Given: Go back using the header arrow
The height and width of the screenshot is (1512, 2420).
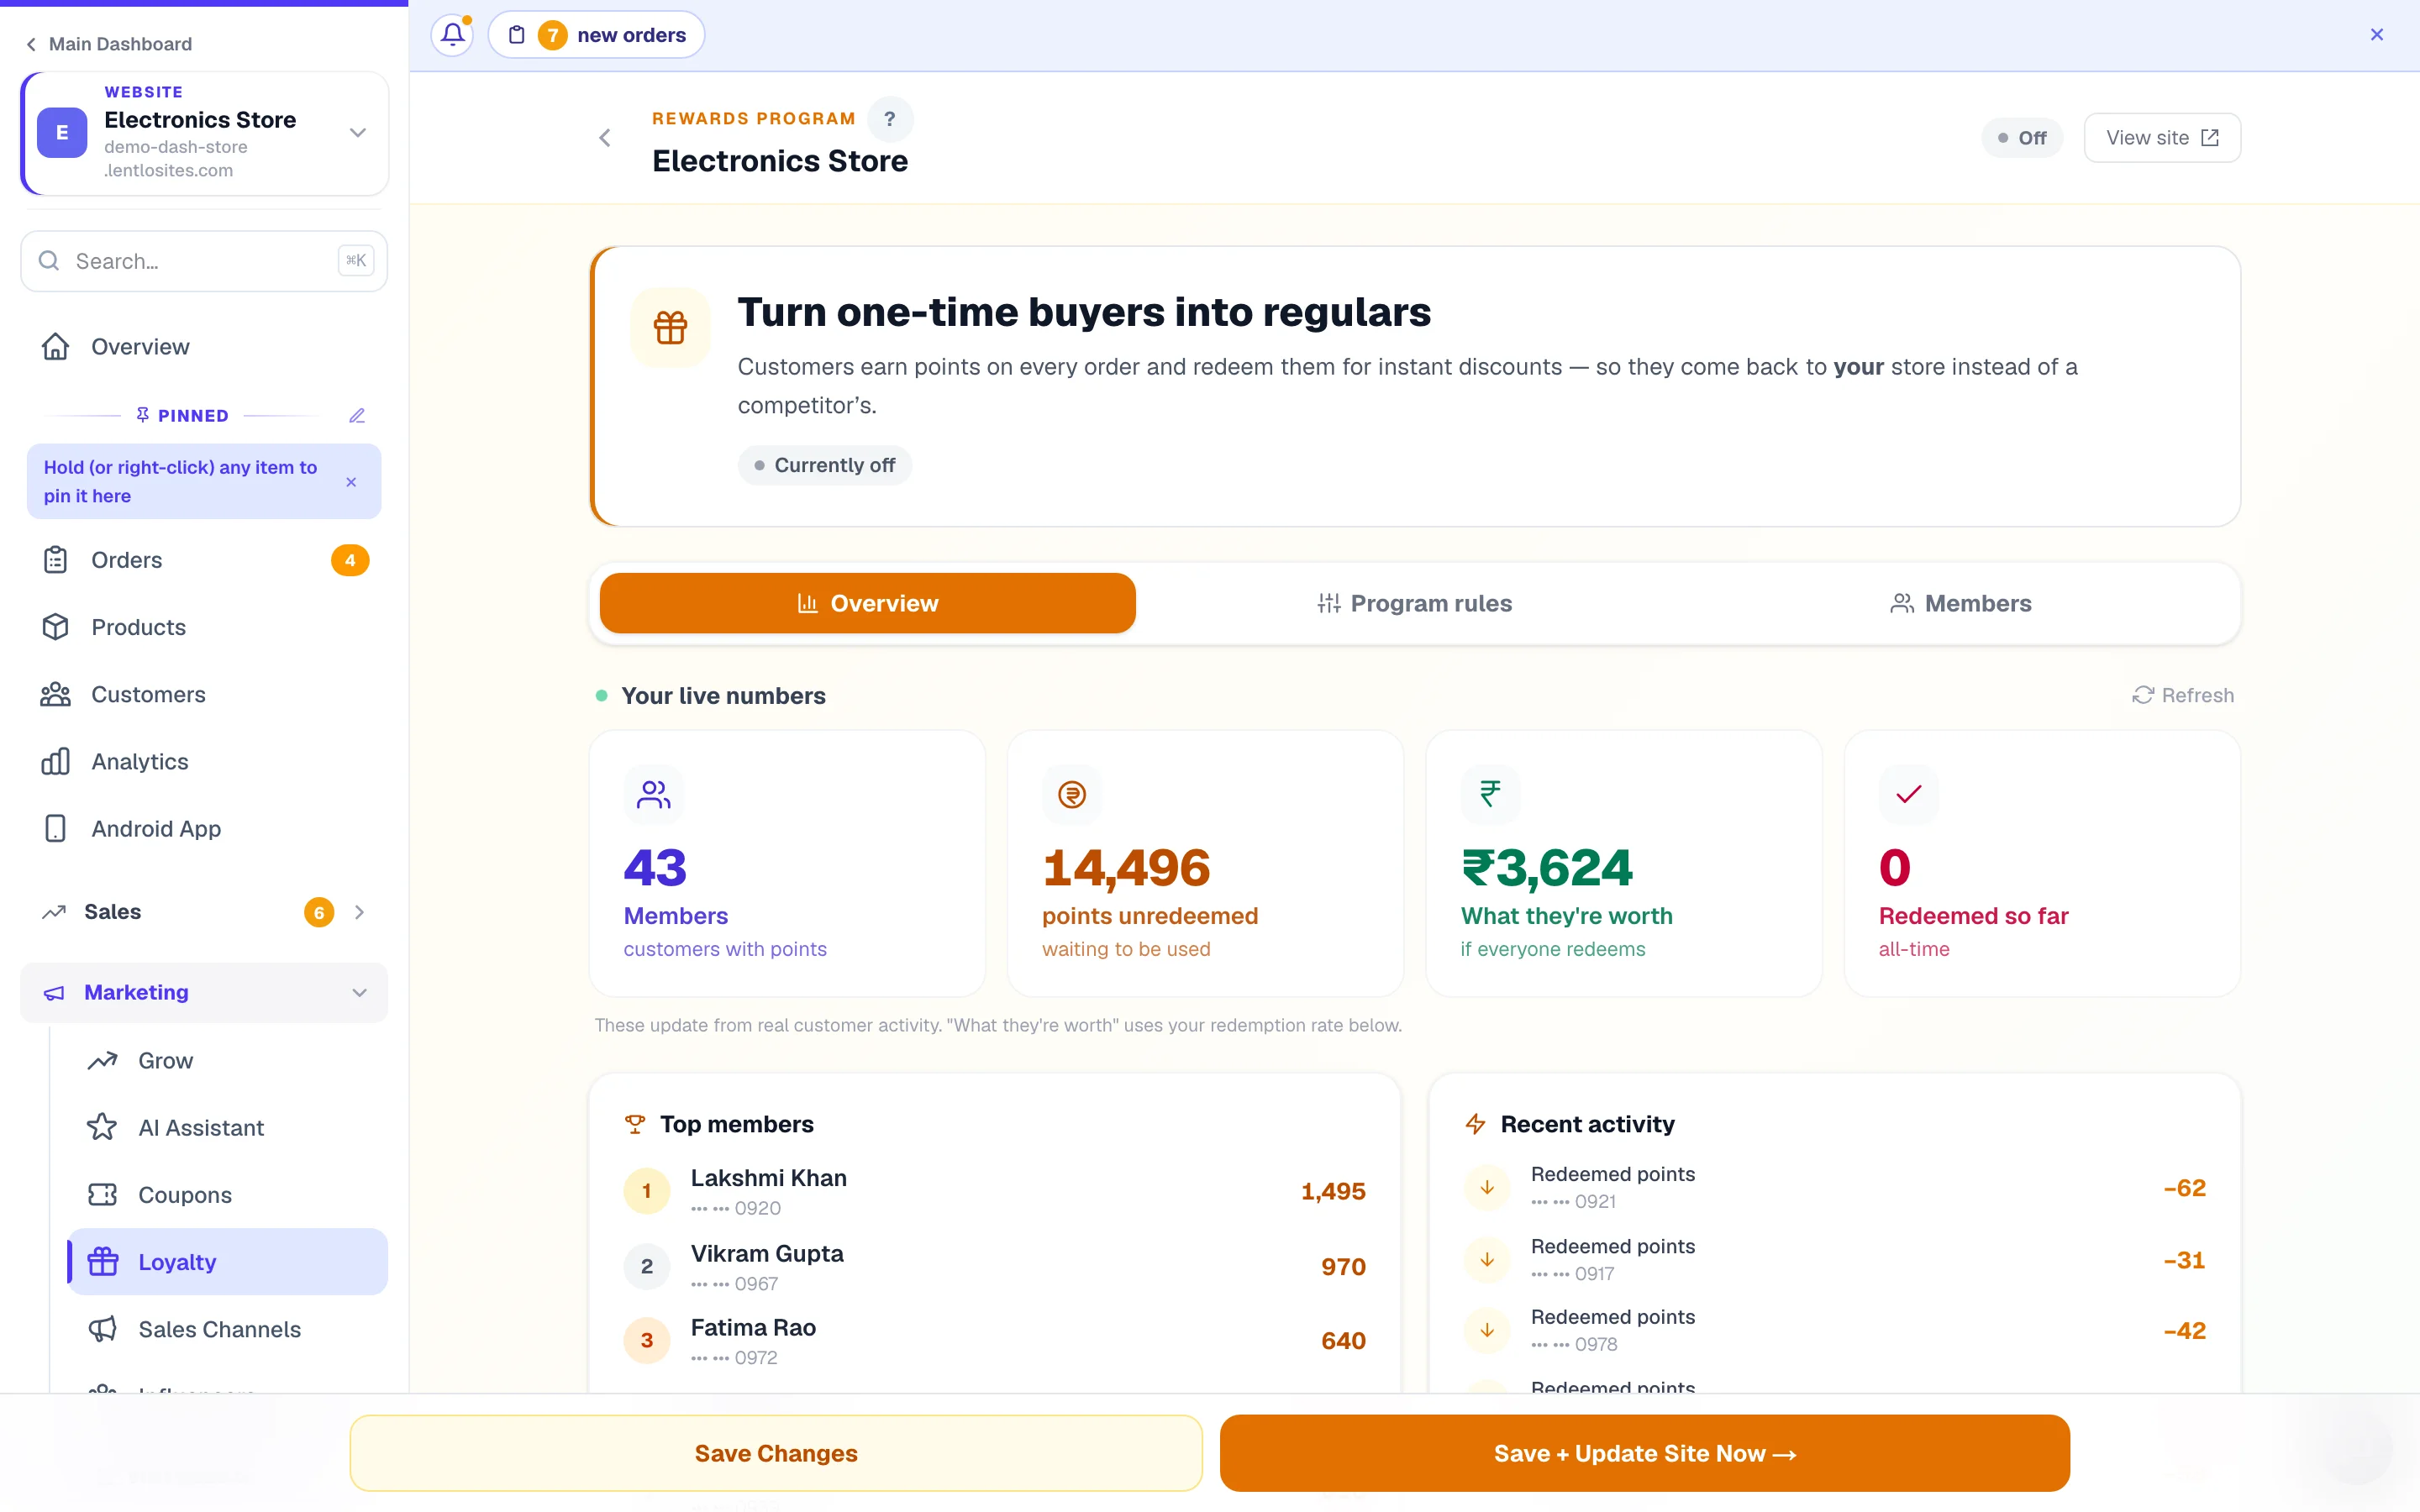Looking at the screenshot, I should pyautogui.click(x=605, y=138).
